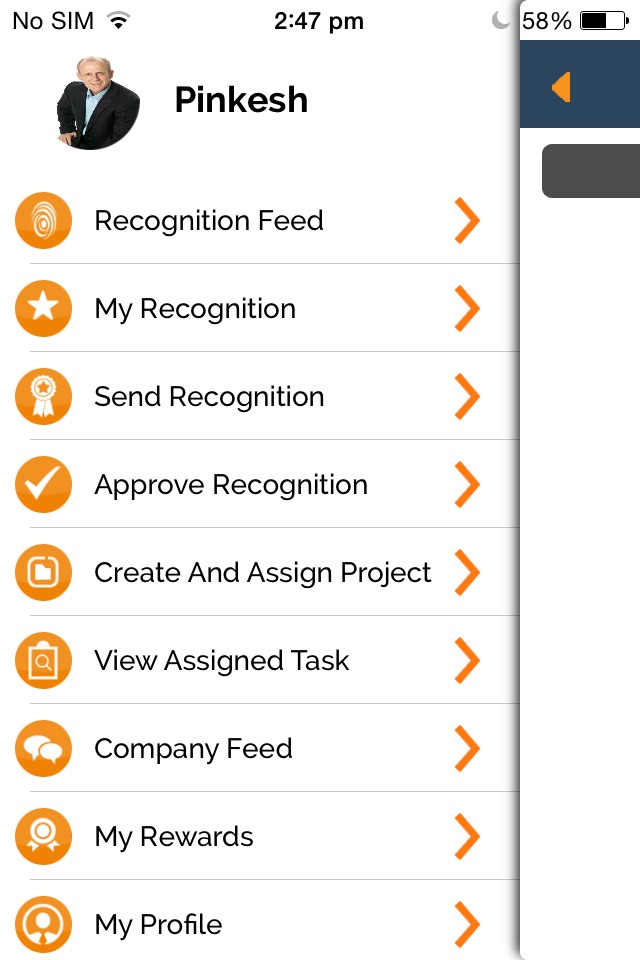Viewport: 640px width, 960px height.
Task: Tap the orange back arrow in header
Action: point(561,87)
